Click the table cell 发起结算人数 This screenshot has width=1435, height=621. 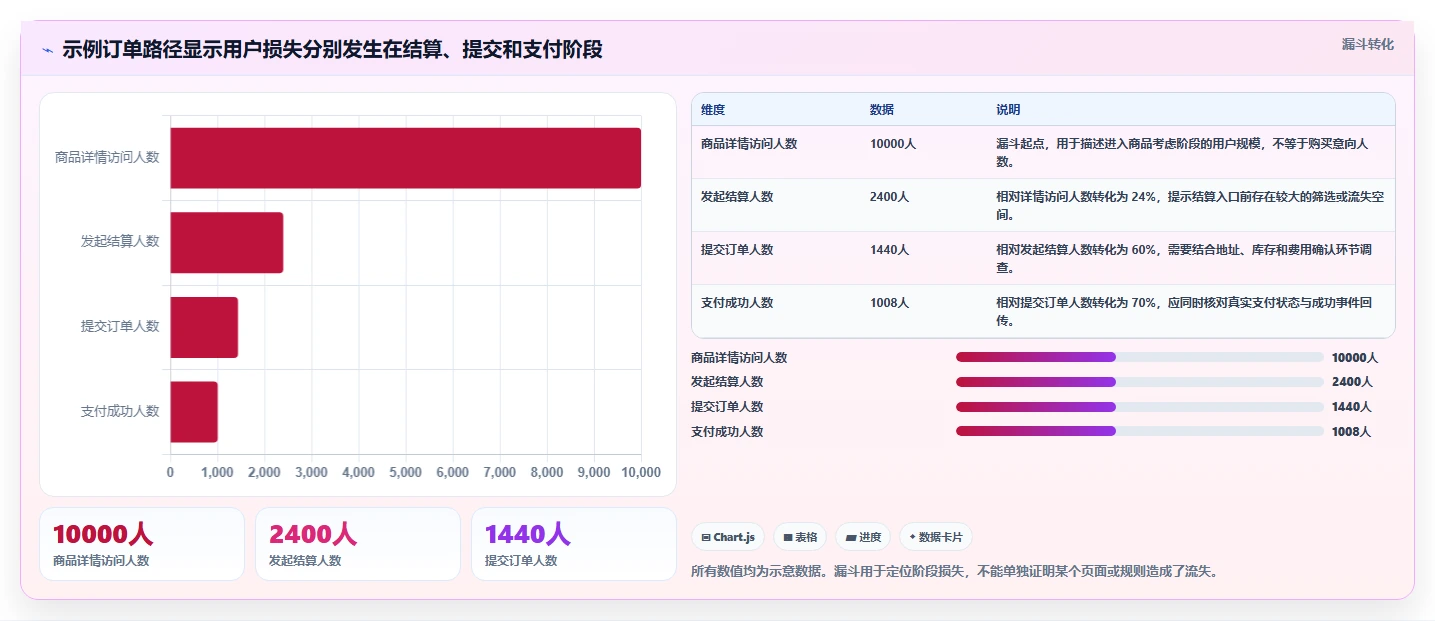click(737, 197)
